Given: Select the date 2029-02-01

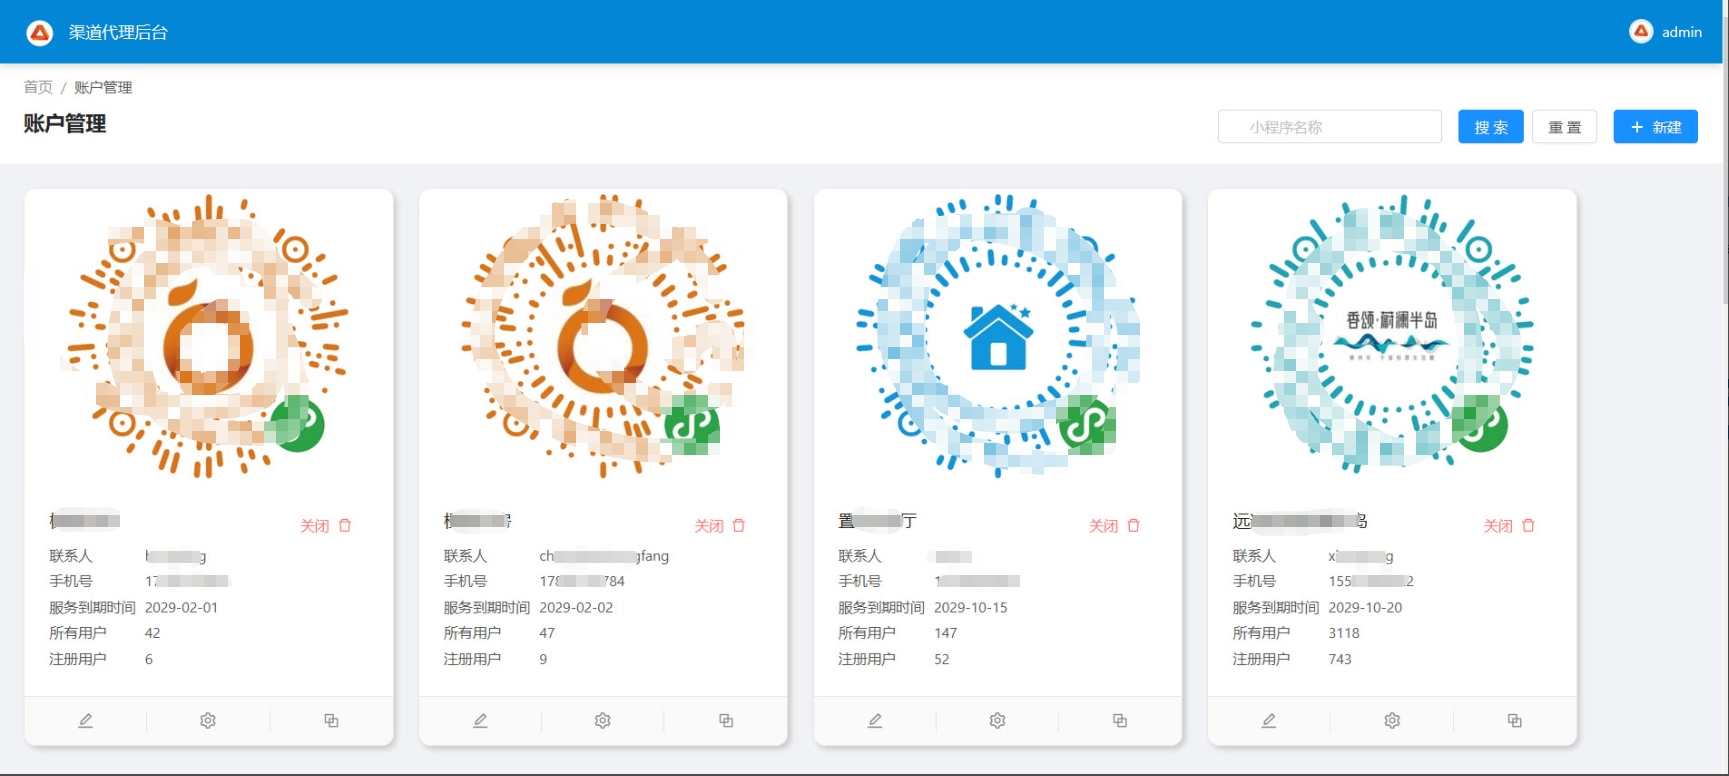Looking at the screenshot, I should click(x=181, y=607).
